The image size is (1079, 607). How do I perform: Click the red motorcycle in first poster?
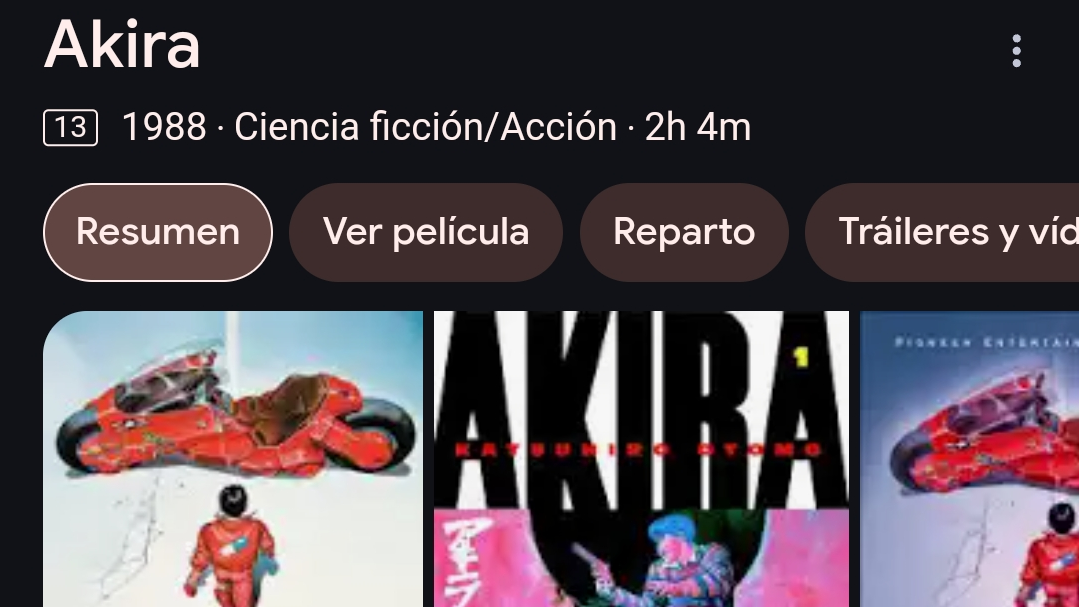(x=236, y=415)
